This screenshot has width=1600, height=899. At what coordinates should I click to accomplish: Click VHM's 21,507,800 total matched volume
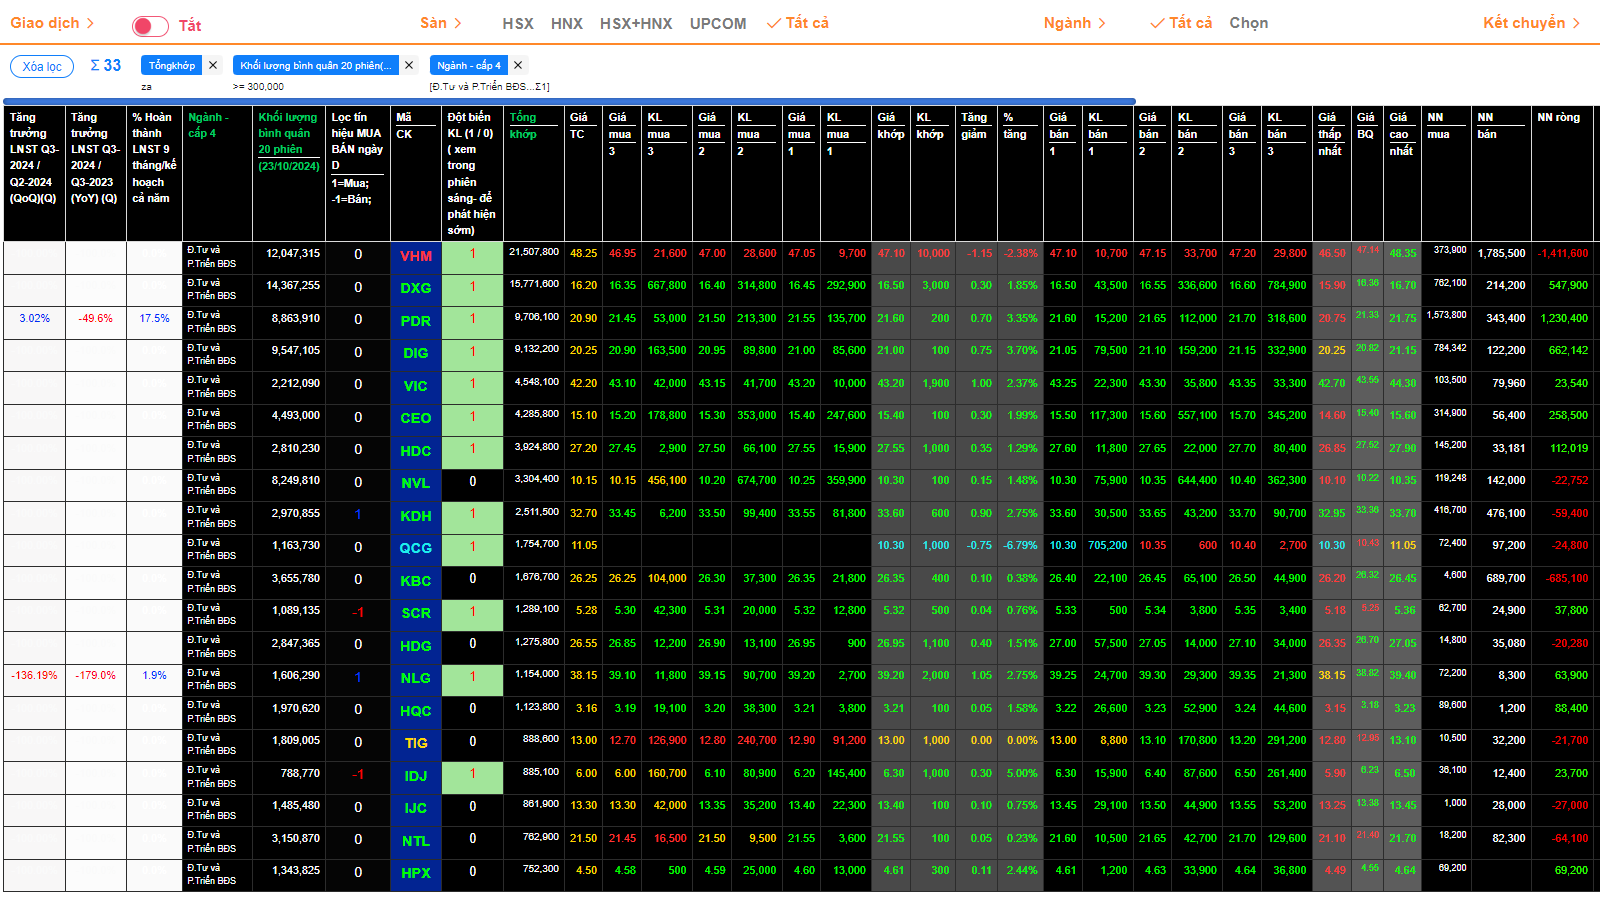pyautogui.click(x=534, y=252)
